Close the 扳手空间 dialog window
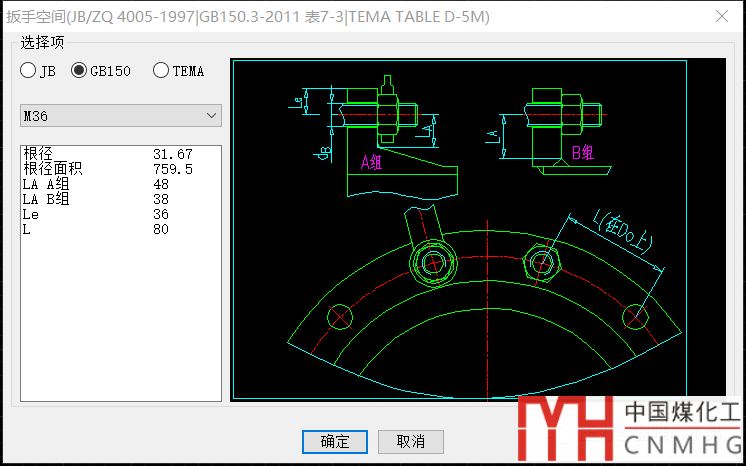 [x=722, y=16]
